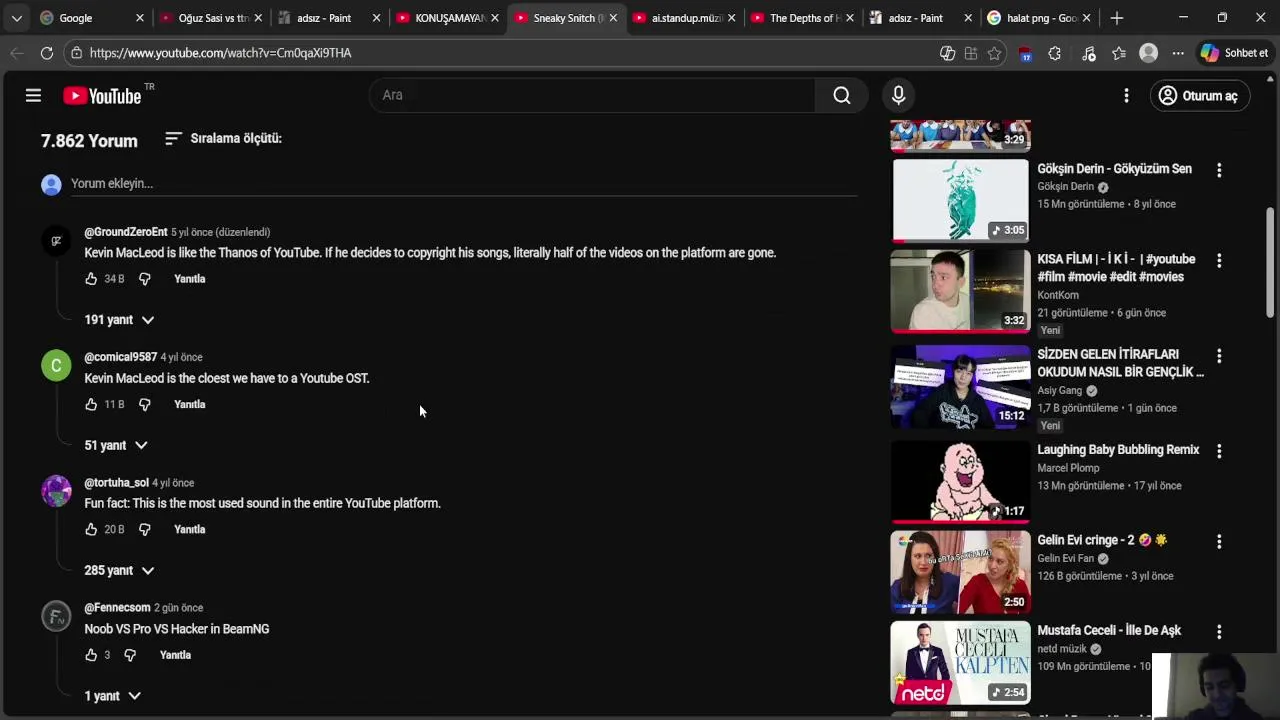Image resolution: width=1280 pixels, height=720 pixels.
Task: Open @comical9587 profile avatar
Action: [x=56, y=366]
